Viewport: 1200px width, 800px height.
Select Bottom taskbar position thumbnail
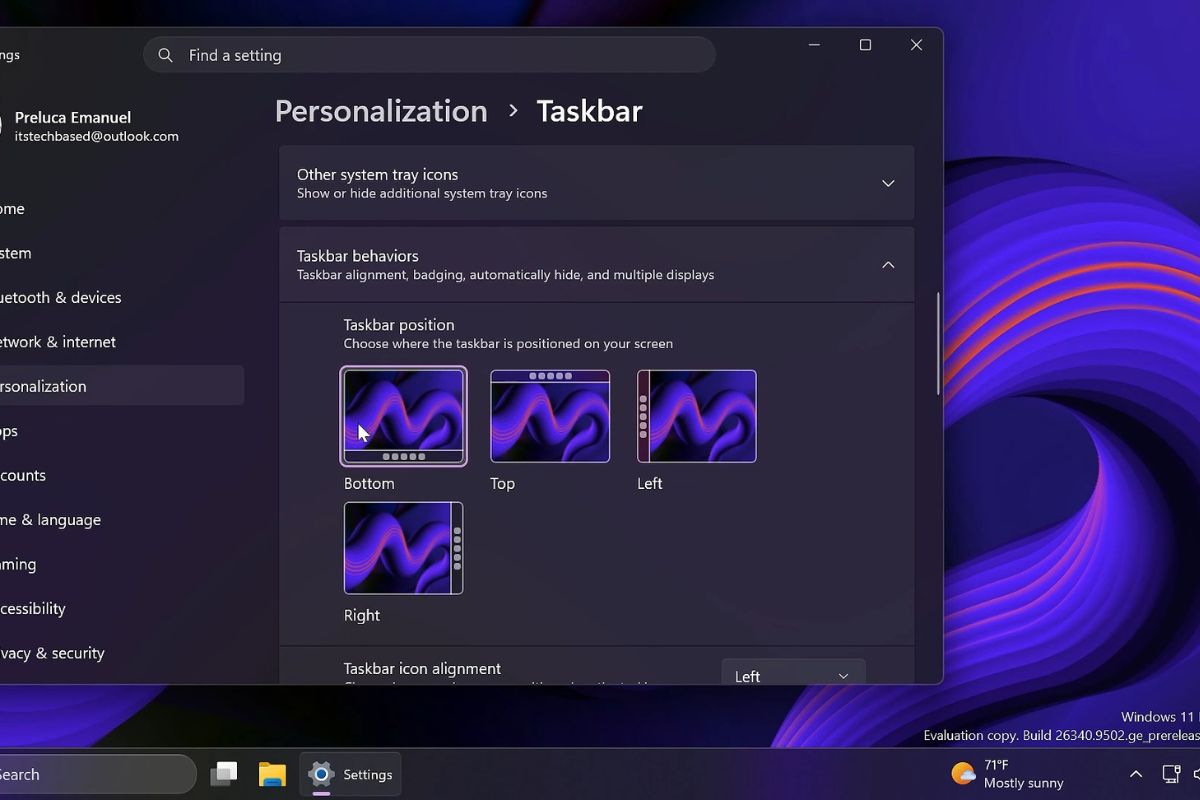point(403,416)
